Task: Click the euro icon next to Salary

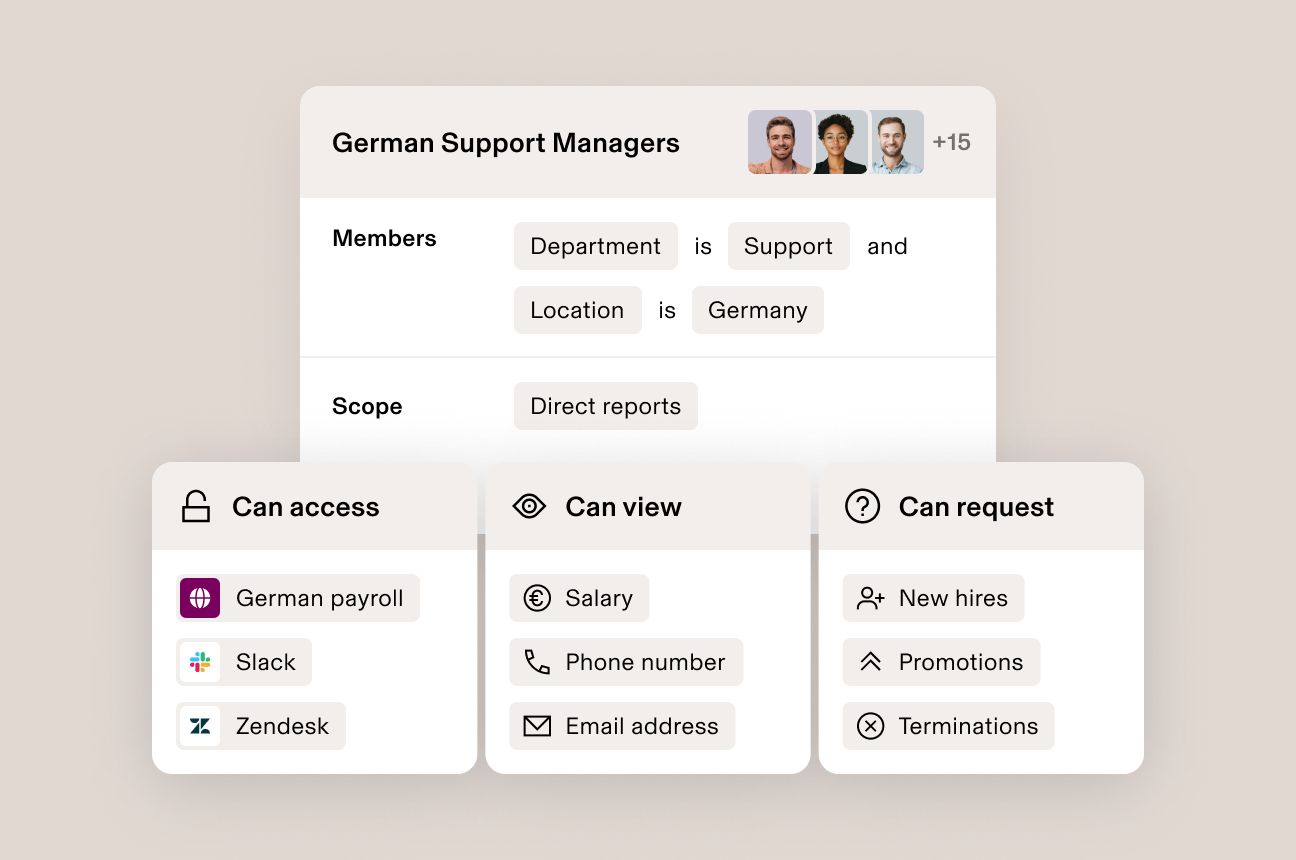Action: pyautogui.click(x=536, y=598)
